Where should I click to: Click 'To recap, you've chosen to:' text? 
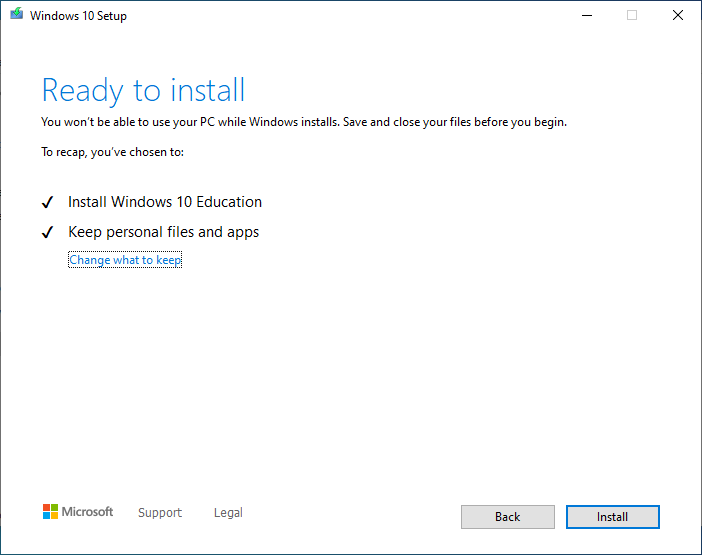pyautogui.click(x=112, y=152)
